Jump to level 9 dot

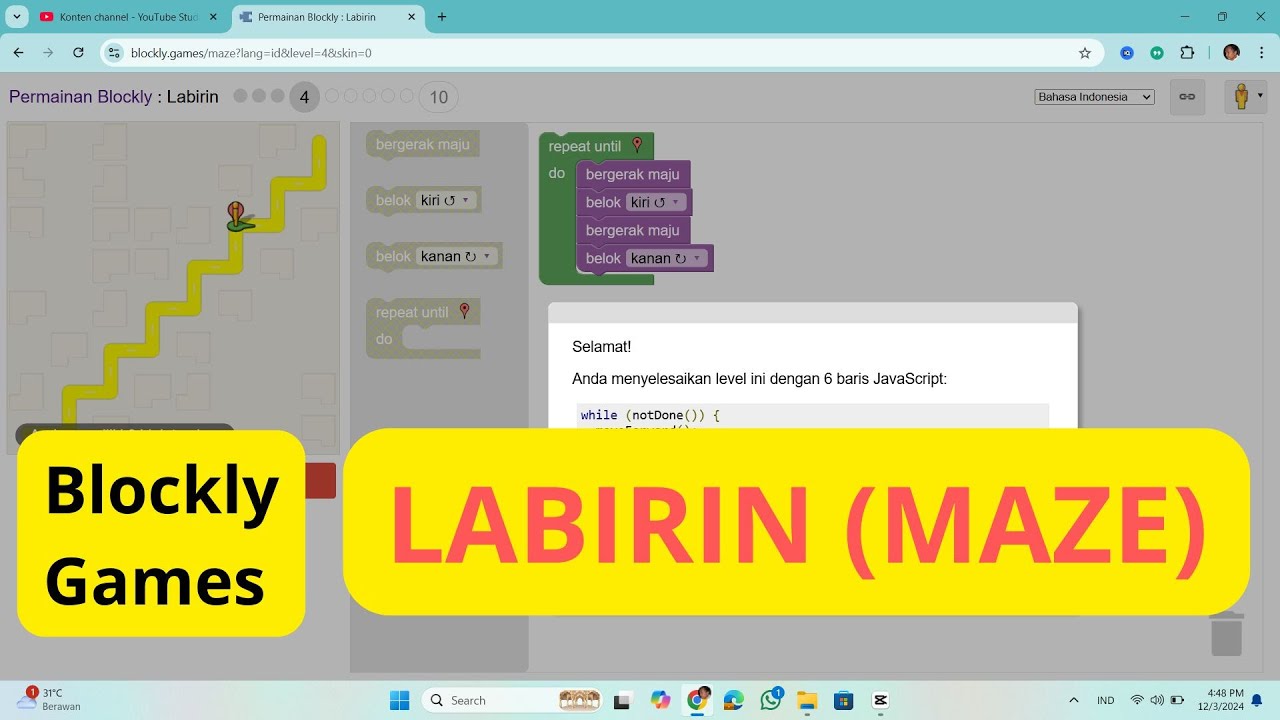click(406, 96)
